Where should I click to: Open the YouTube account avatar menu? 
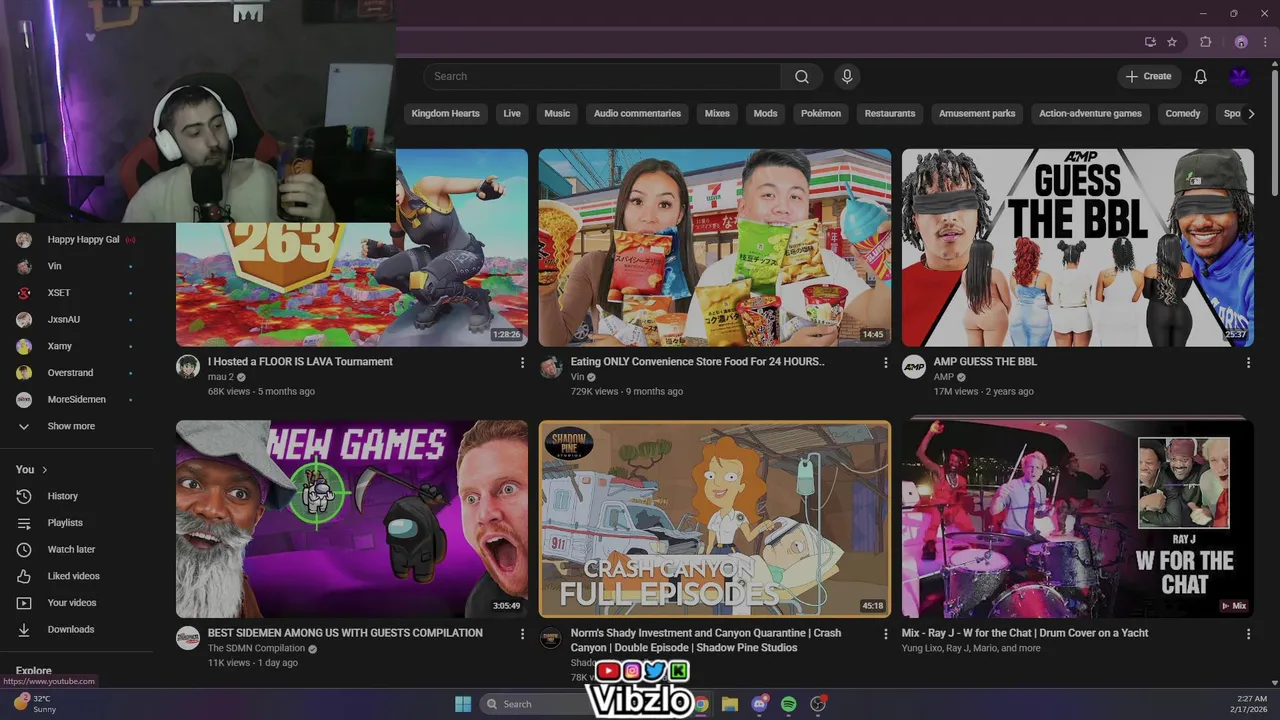tap(1240, 77)
